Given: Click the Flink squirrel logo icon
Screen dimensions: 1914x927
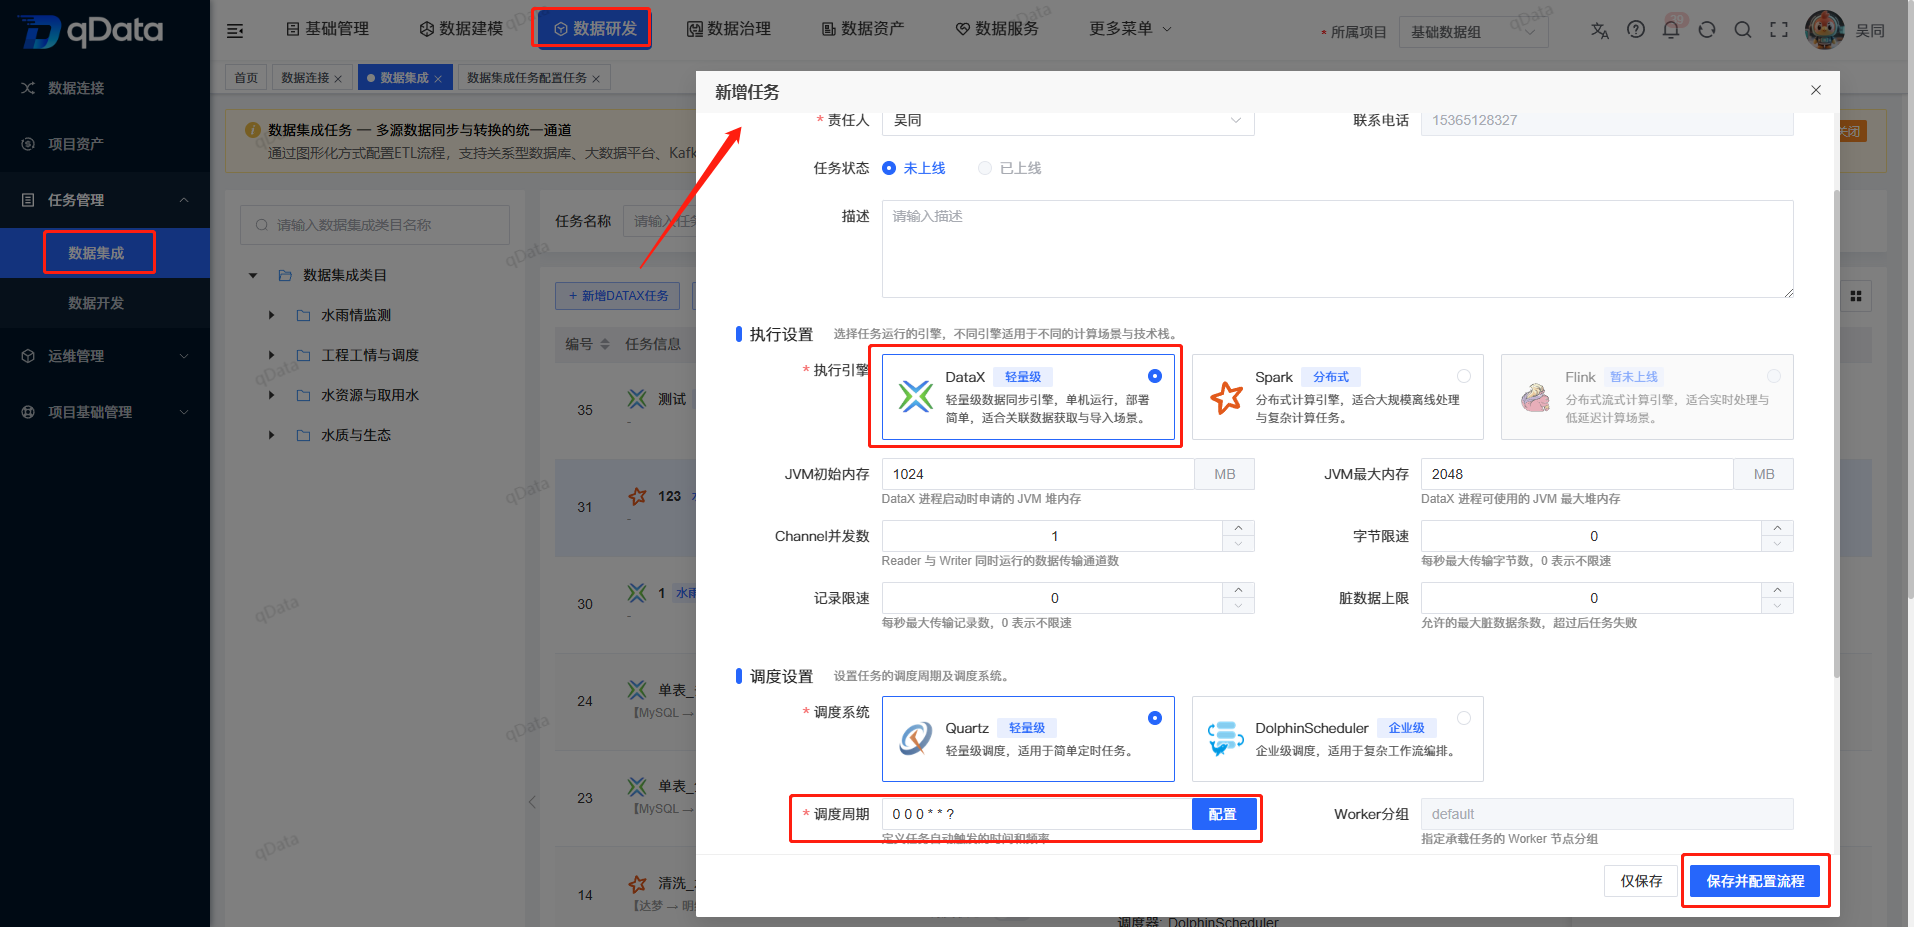Looking at the screenshot, I should pos(1536,397).
